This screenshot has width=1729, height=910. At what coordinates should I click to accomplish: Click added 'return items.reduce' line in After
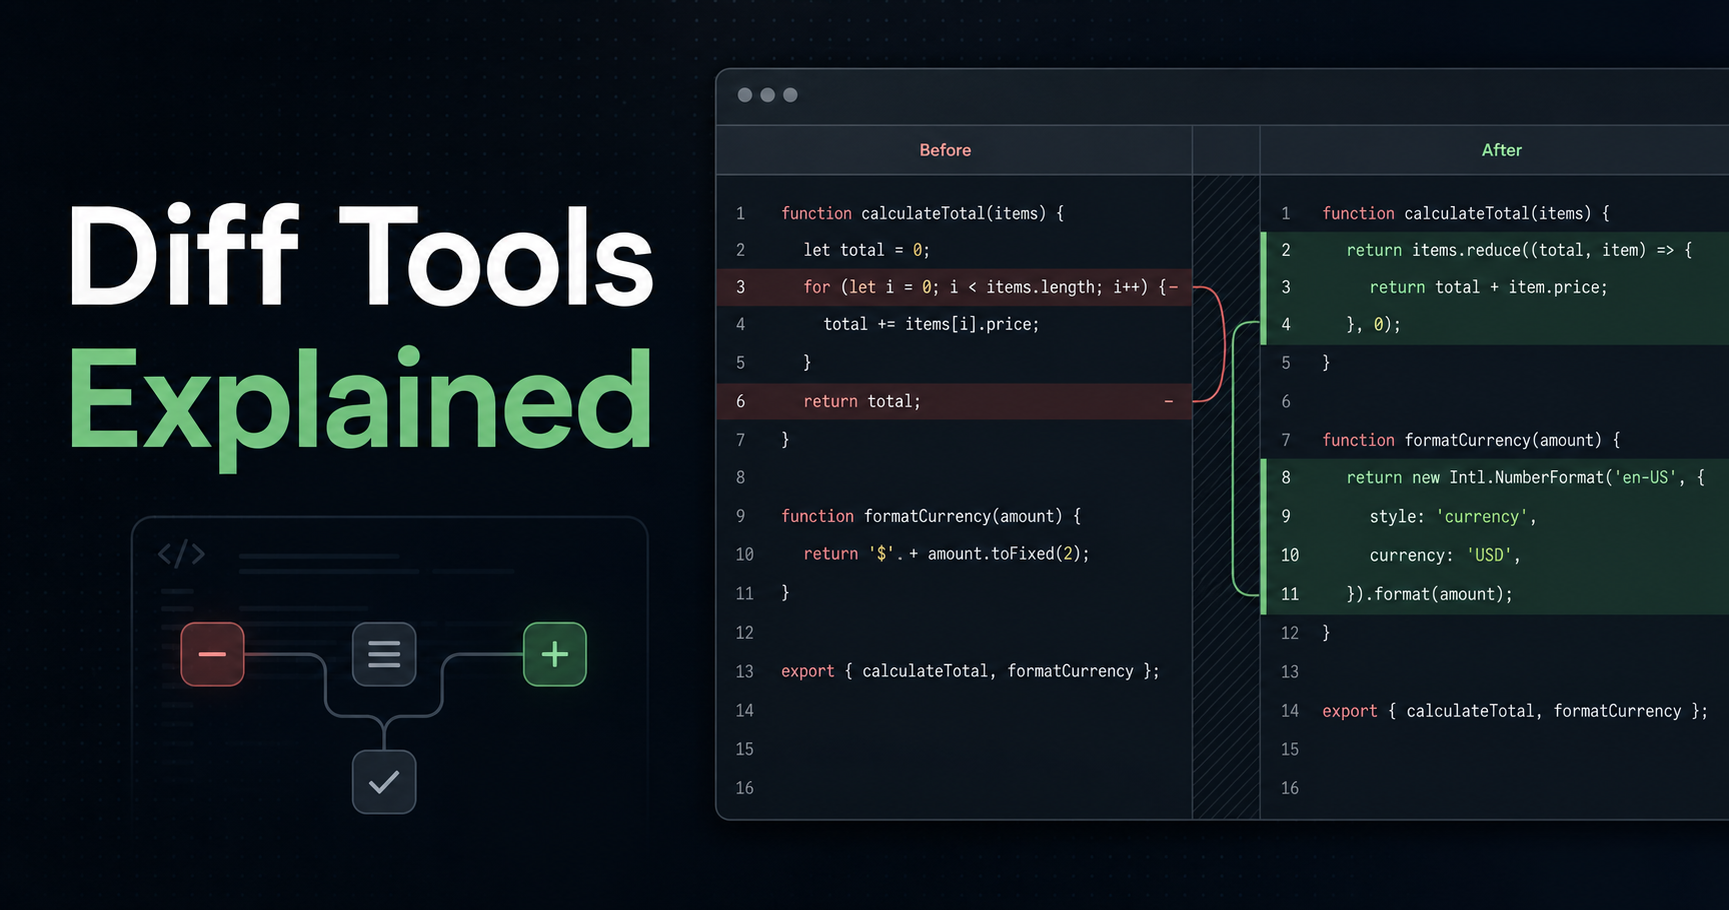coord(1495,250)
